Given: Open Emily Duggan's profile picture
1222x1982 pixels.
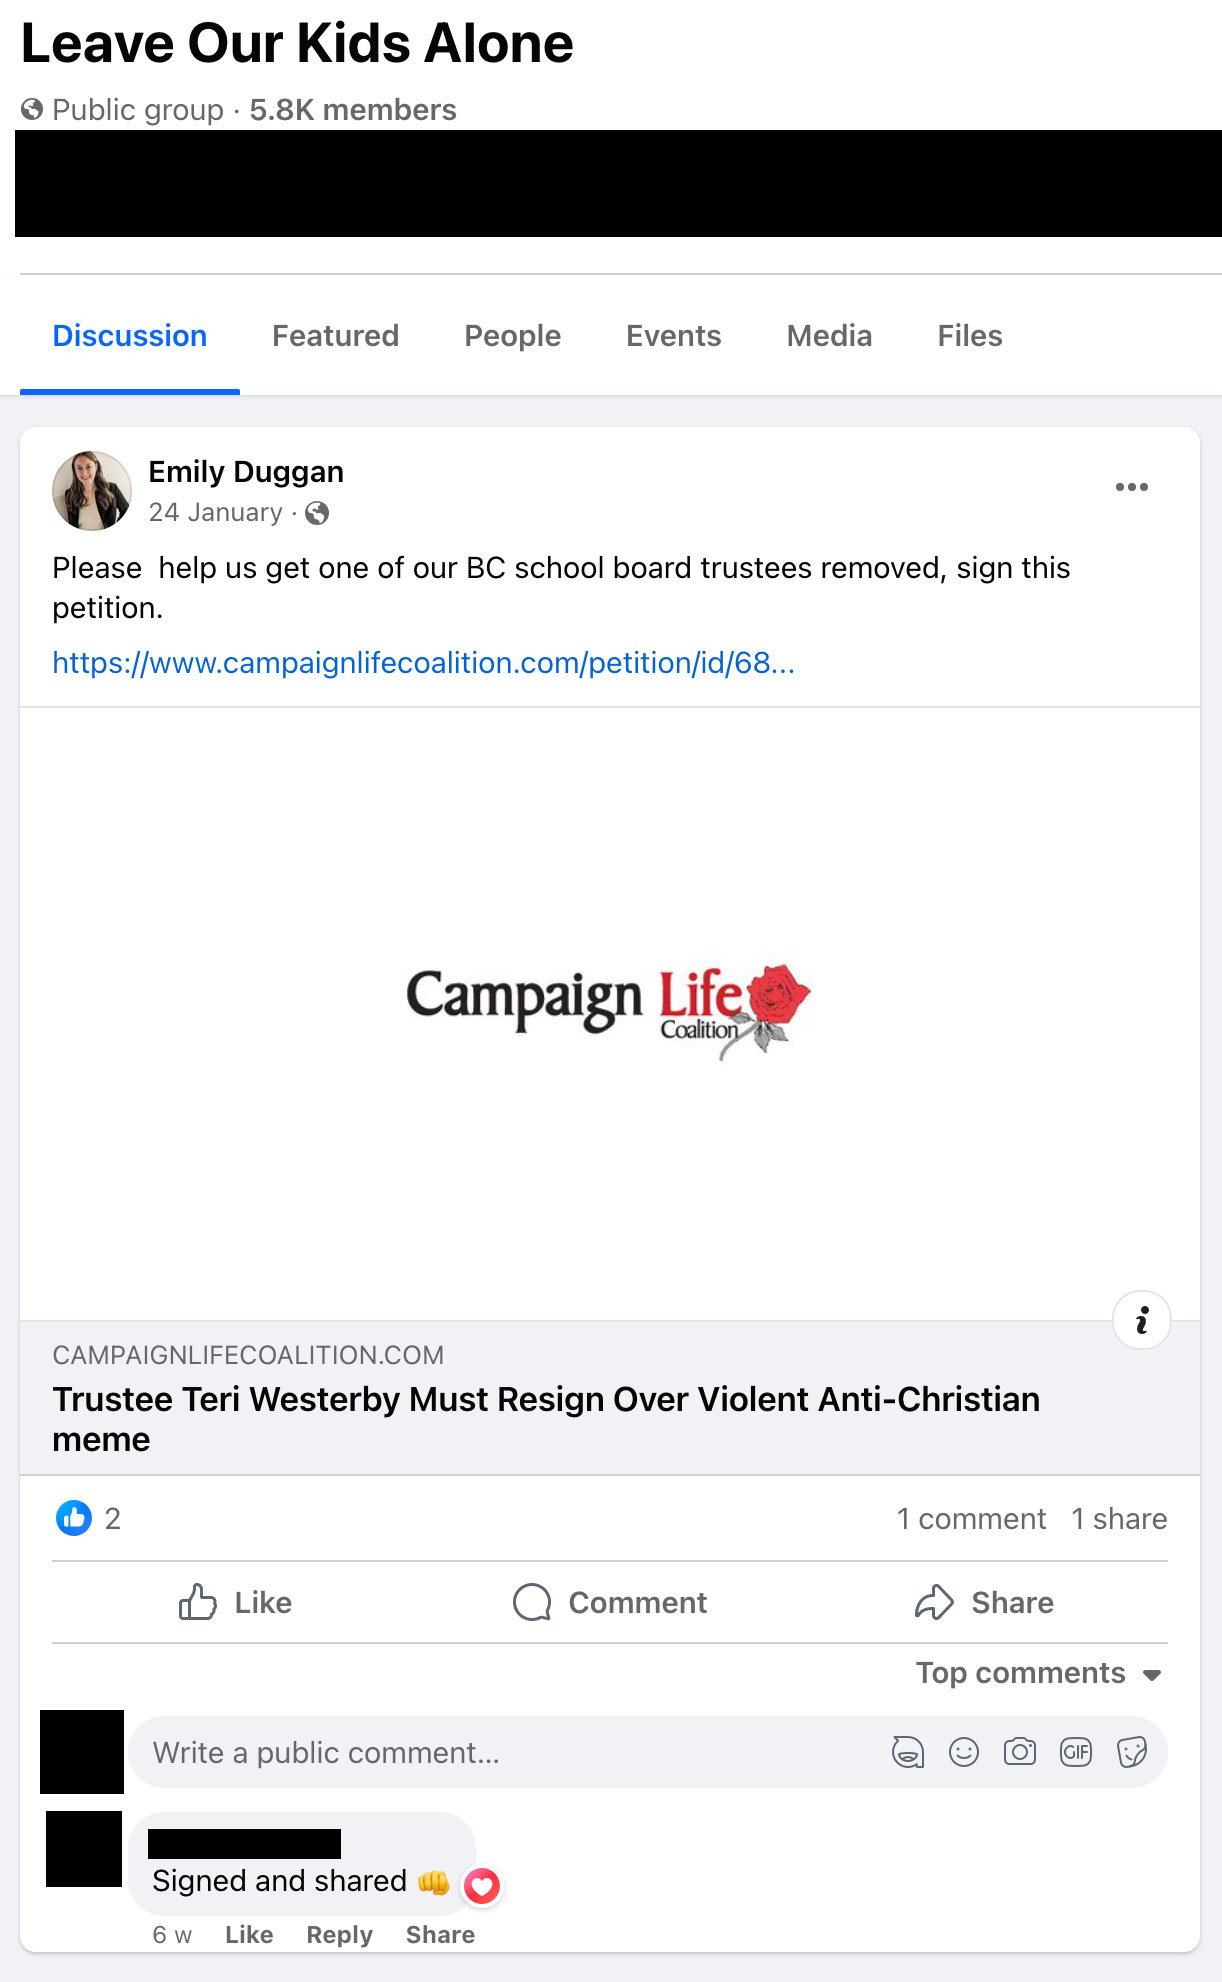Looking at the screenshot, I should (x=92, y=490).
